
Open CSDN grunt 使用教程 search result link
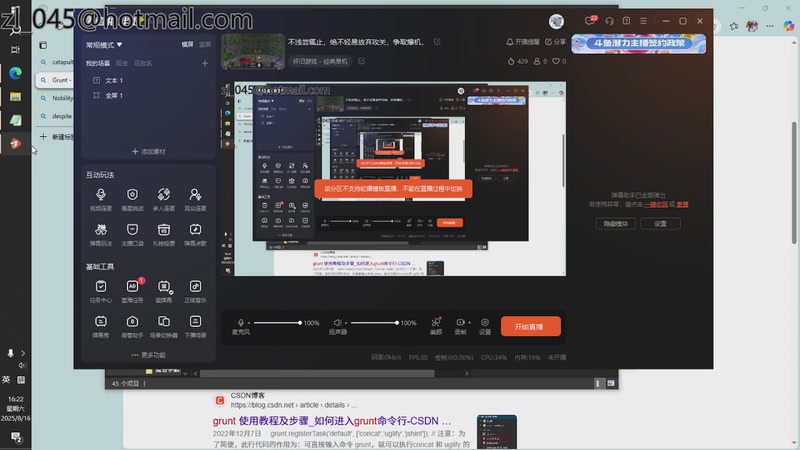tap(332, 421)
